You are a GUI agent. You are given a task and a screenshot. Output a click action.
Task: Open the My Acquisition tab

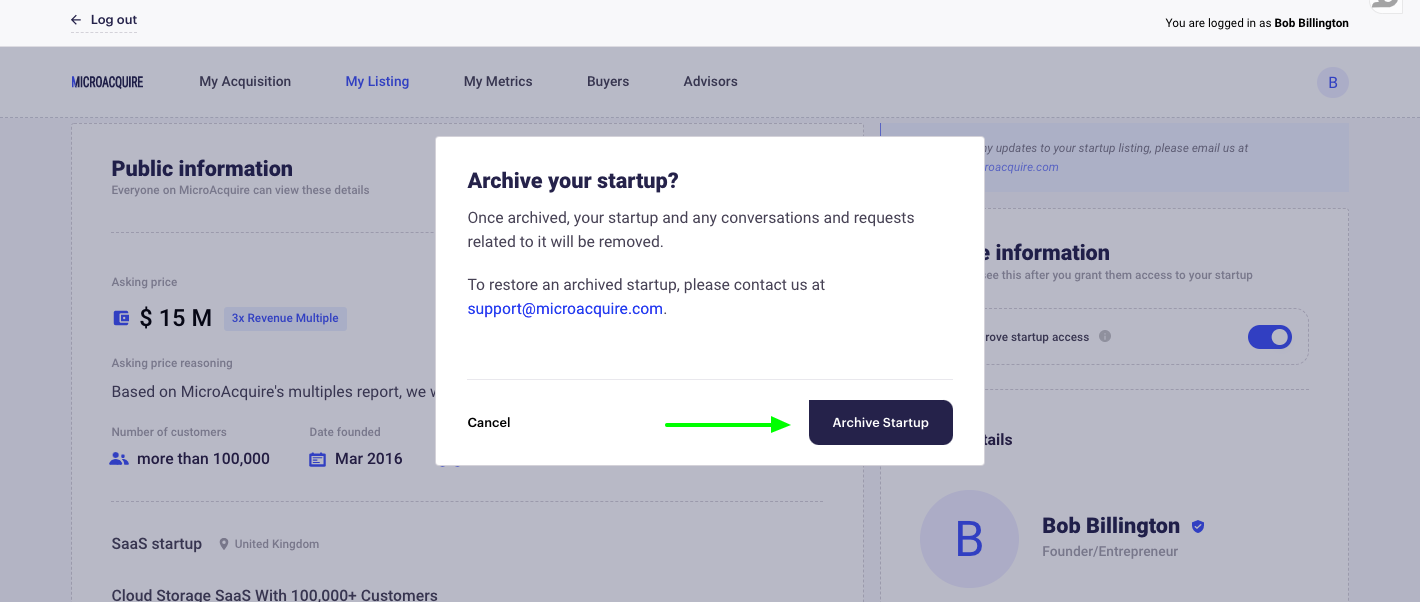[x=245, y=82]
